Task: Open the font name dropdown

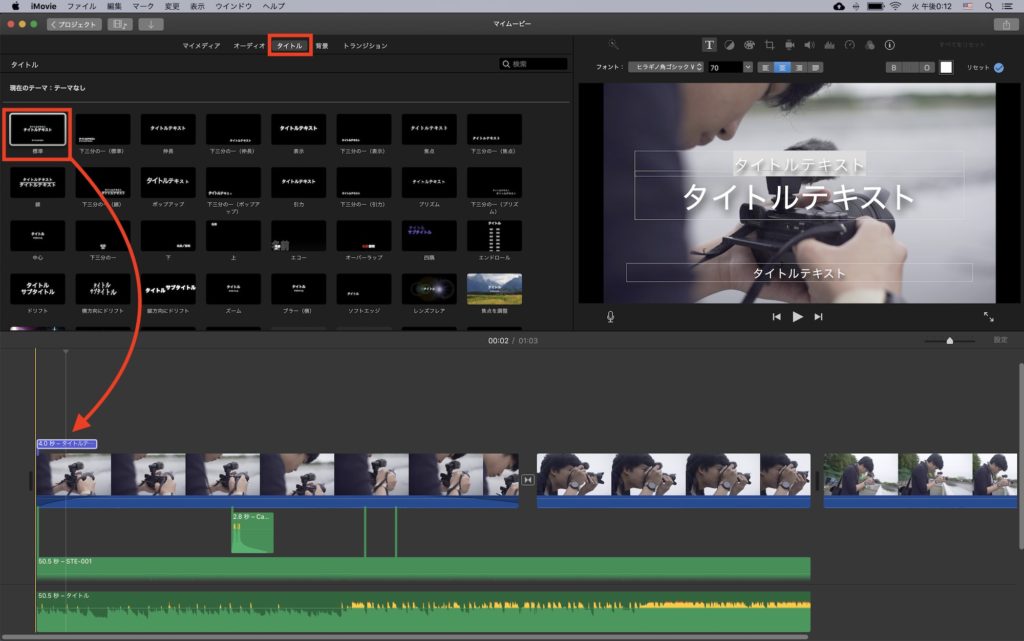Action: 666,67
